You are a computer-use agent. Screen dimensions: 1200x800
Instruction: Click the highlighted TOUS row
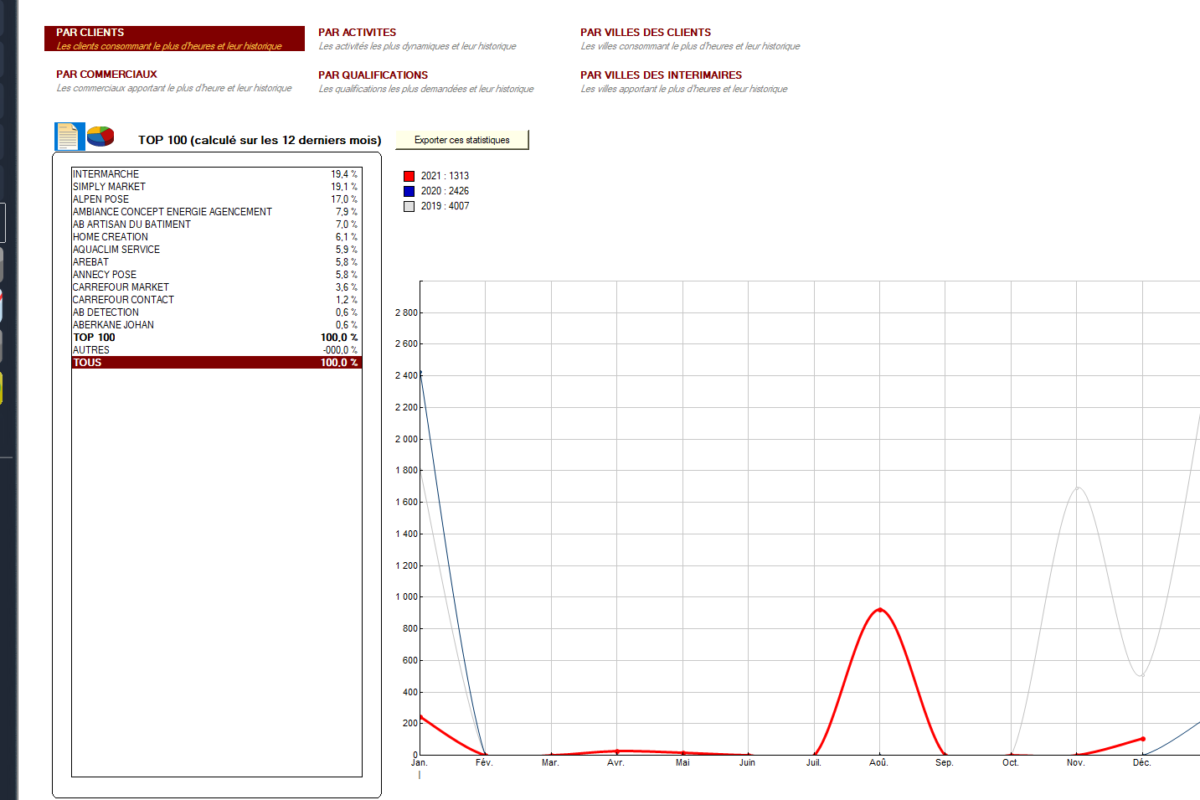tap(215, 363)
